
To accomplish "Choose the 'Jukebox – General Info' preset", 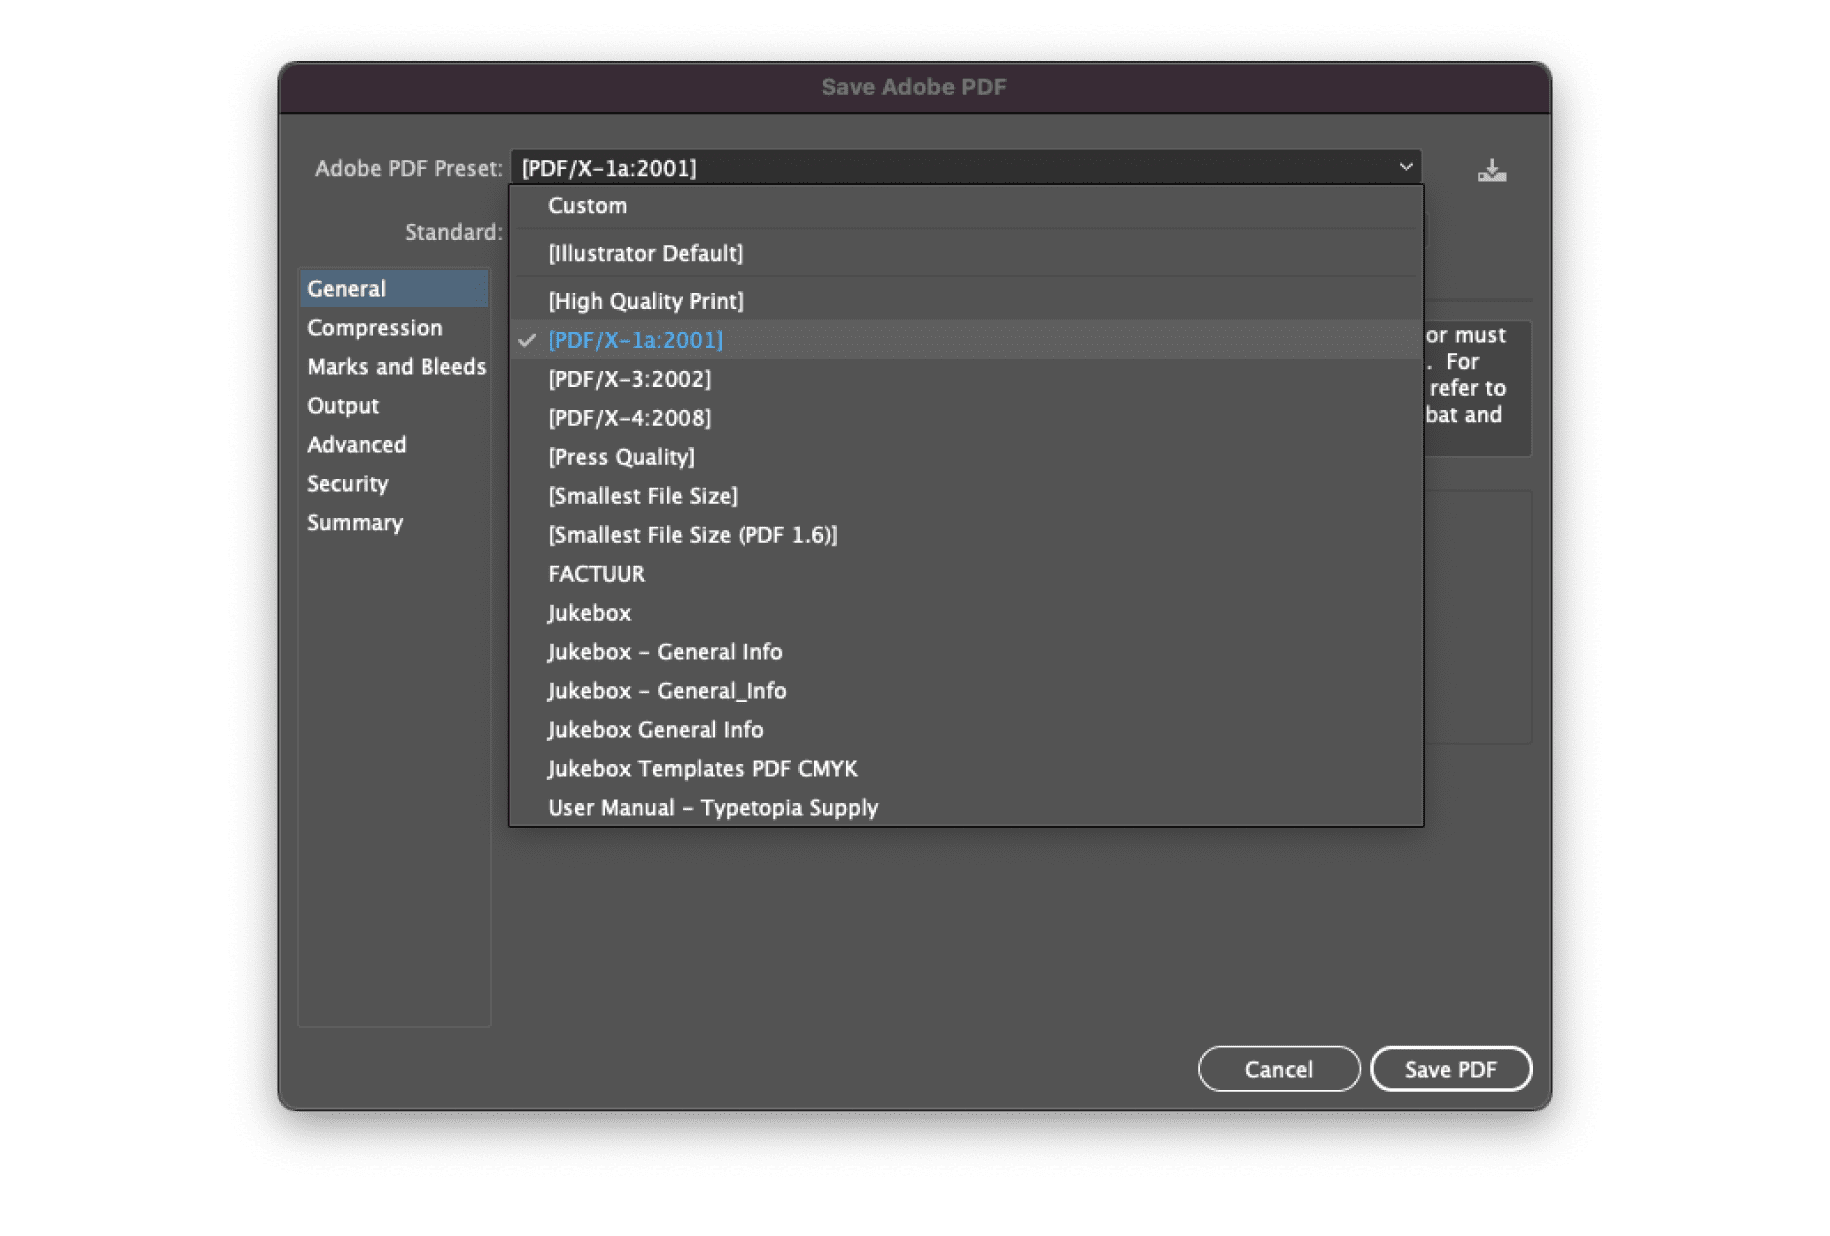I will click(x=965, y=652).
